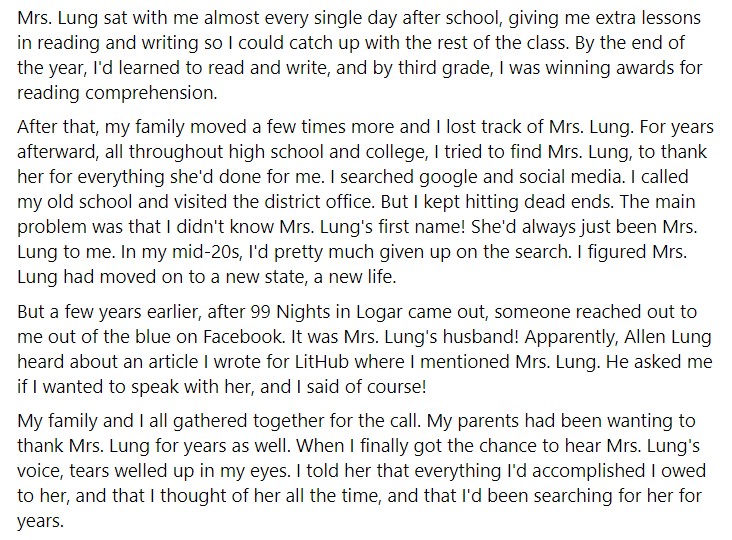
Task: Click the phrase "reading comprehension."
Action: pos(117,93)
